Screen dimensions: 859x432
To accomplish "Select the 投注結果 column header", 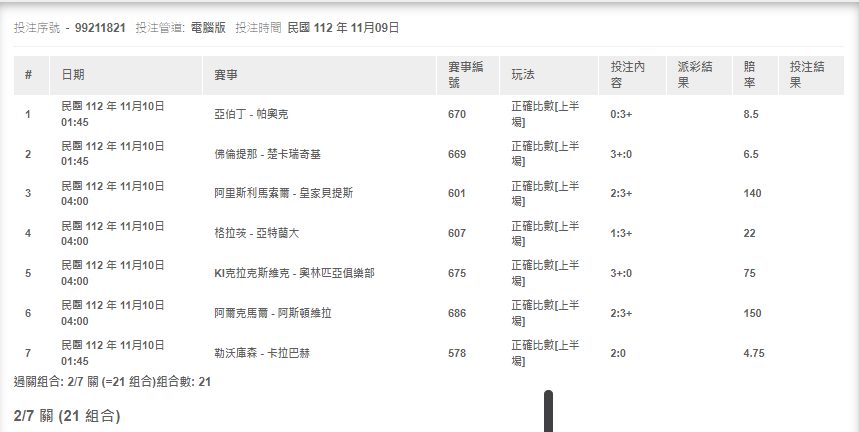I will 811,75.
